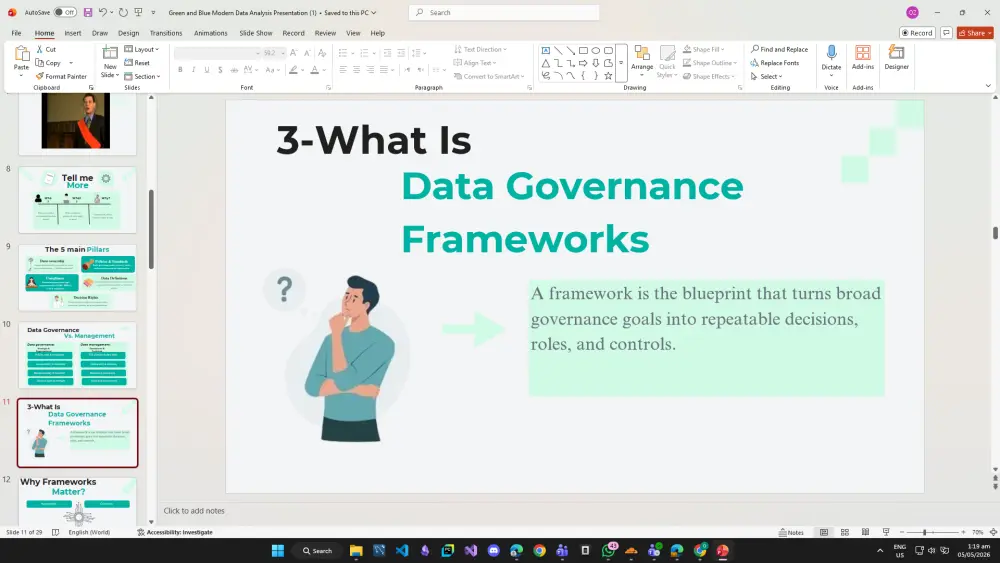This screenshot has height=563, width=1000.
Task: Click Accessibility: Investigate in status bar
Action: (175, 532)
